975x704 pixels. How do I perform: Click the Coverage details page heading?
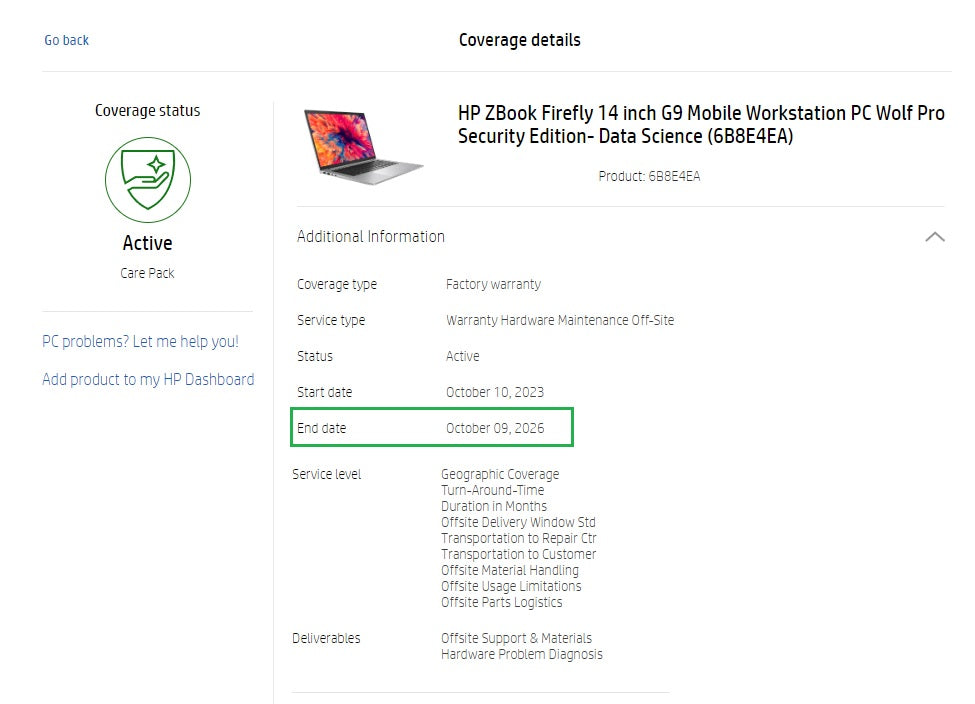[x=519, y=40]
